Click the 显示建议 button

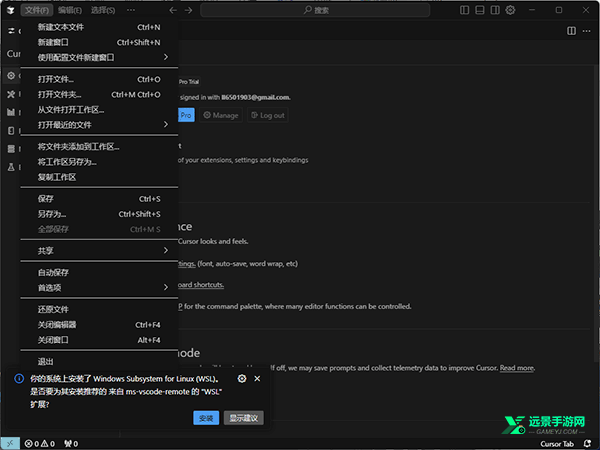click(243, 417)
